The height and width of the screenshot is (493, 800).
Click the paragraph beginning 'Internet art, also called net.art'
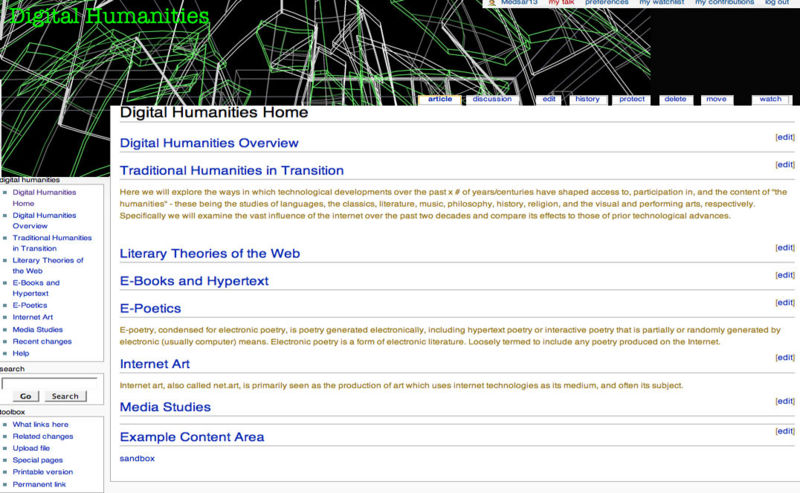pos(401,385)
